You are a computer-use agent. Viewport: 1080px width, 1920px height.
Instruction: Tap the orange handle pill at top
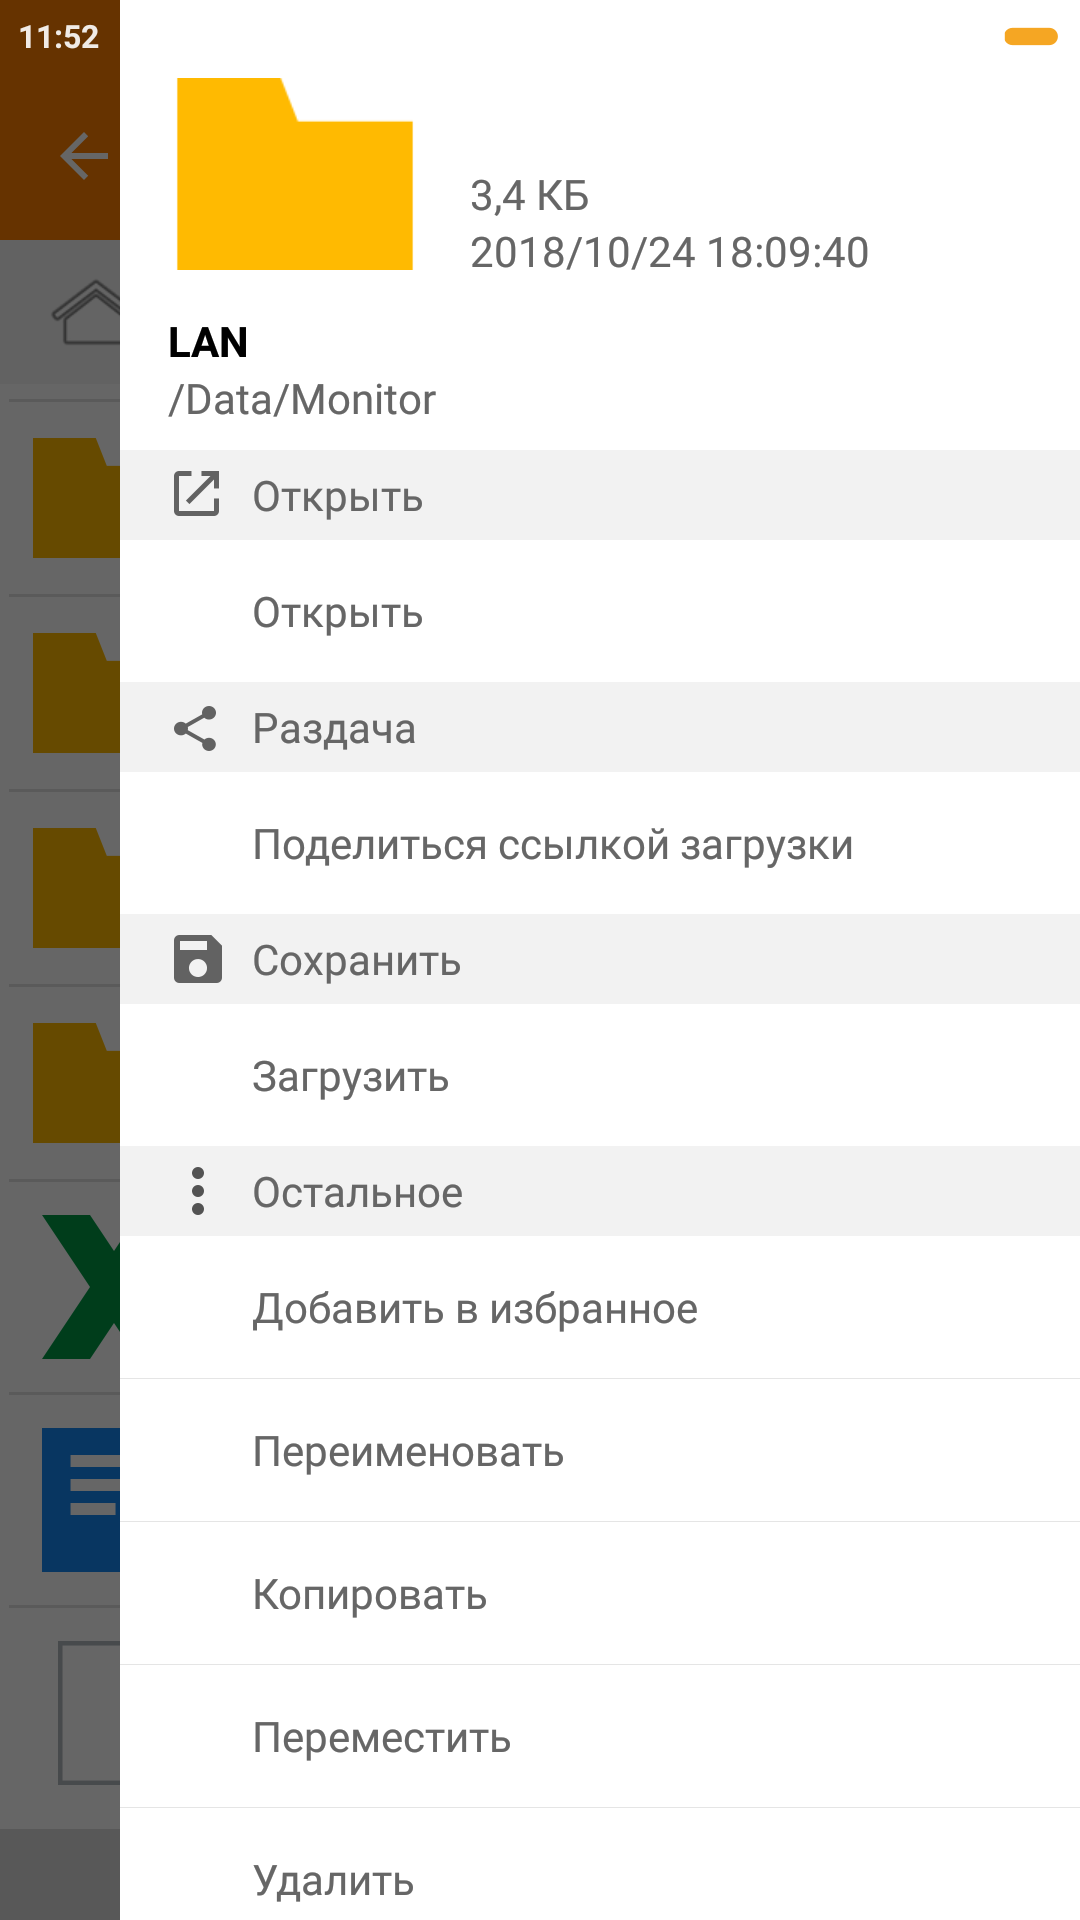pyautogui.click(x=1031, y=37)
